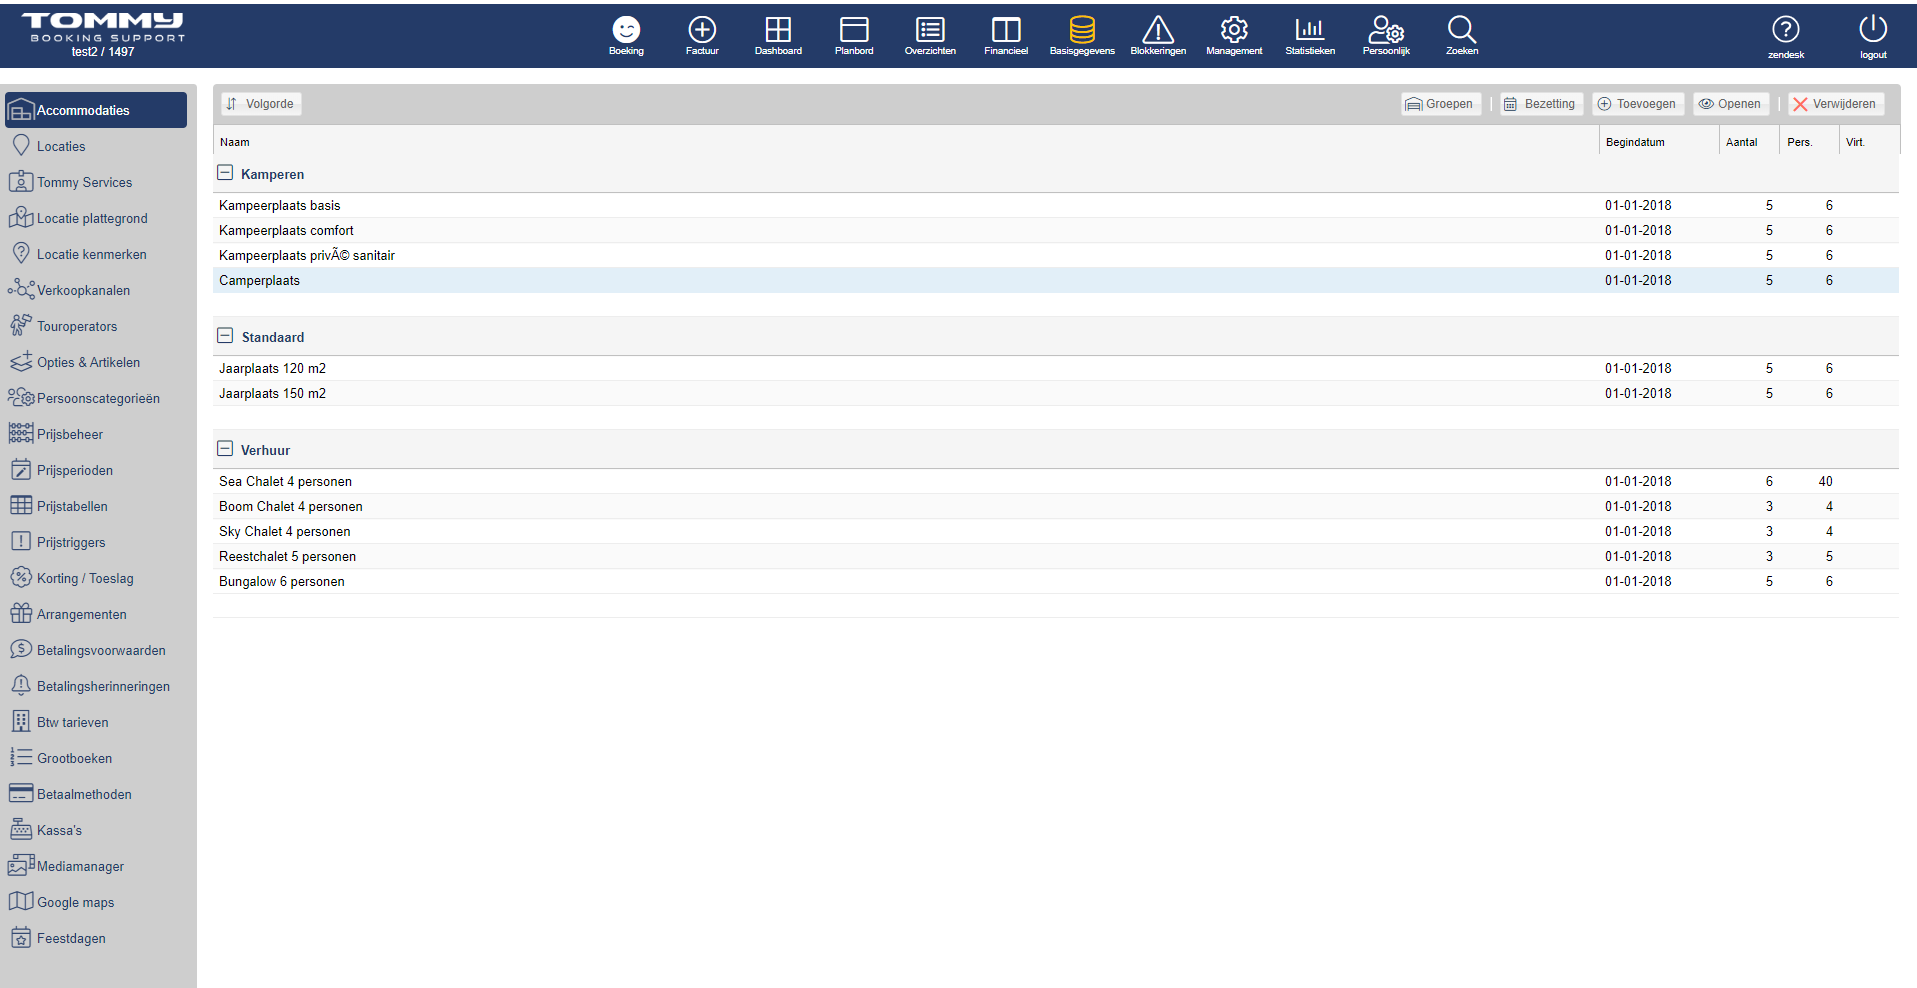Open Kassa's sidebar item

(96, 830)
